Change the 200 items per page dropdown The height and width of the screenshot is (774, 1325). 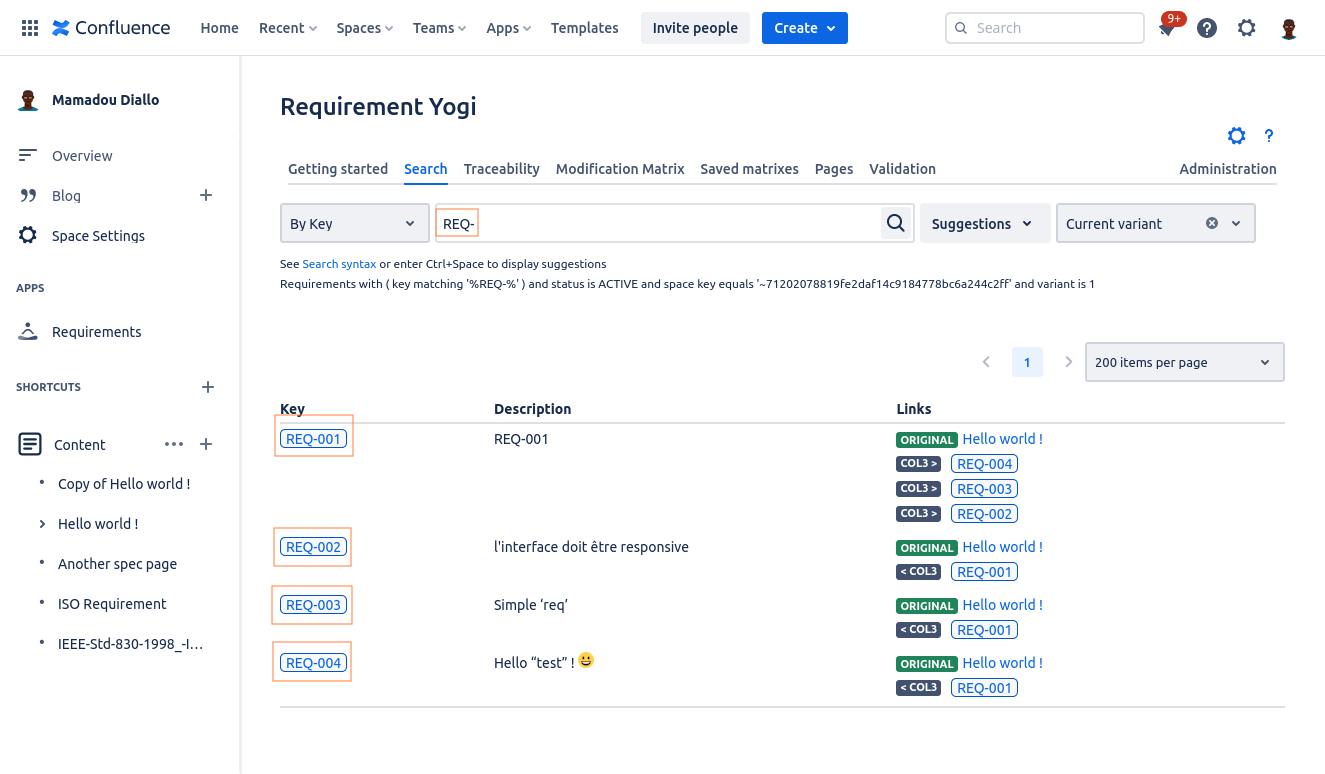pyautogui.click(x=1184, y=362)
